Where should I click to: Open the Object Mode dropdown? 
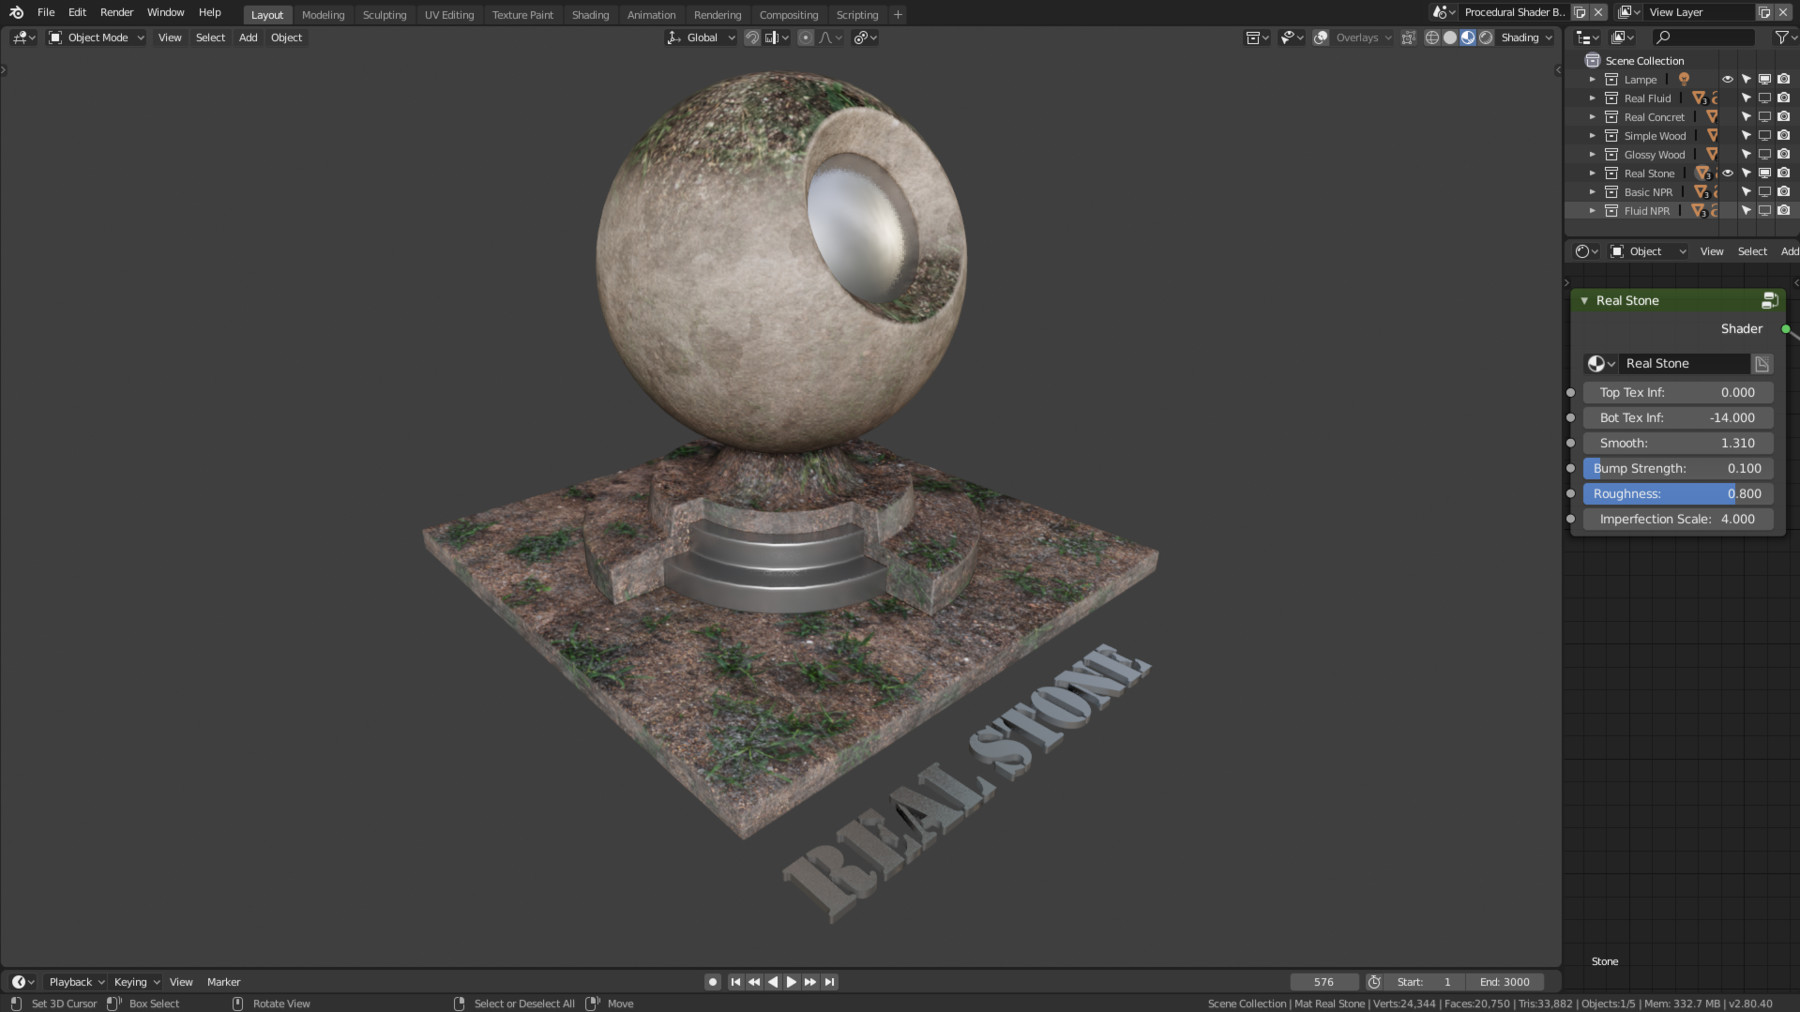pyautogui.click(x=97, y=37)
